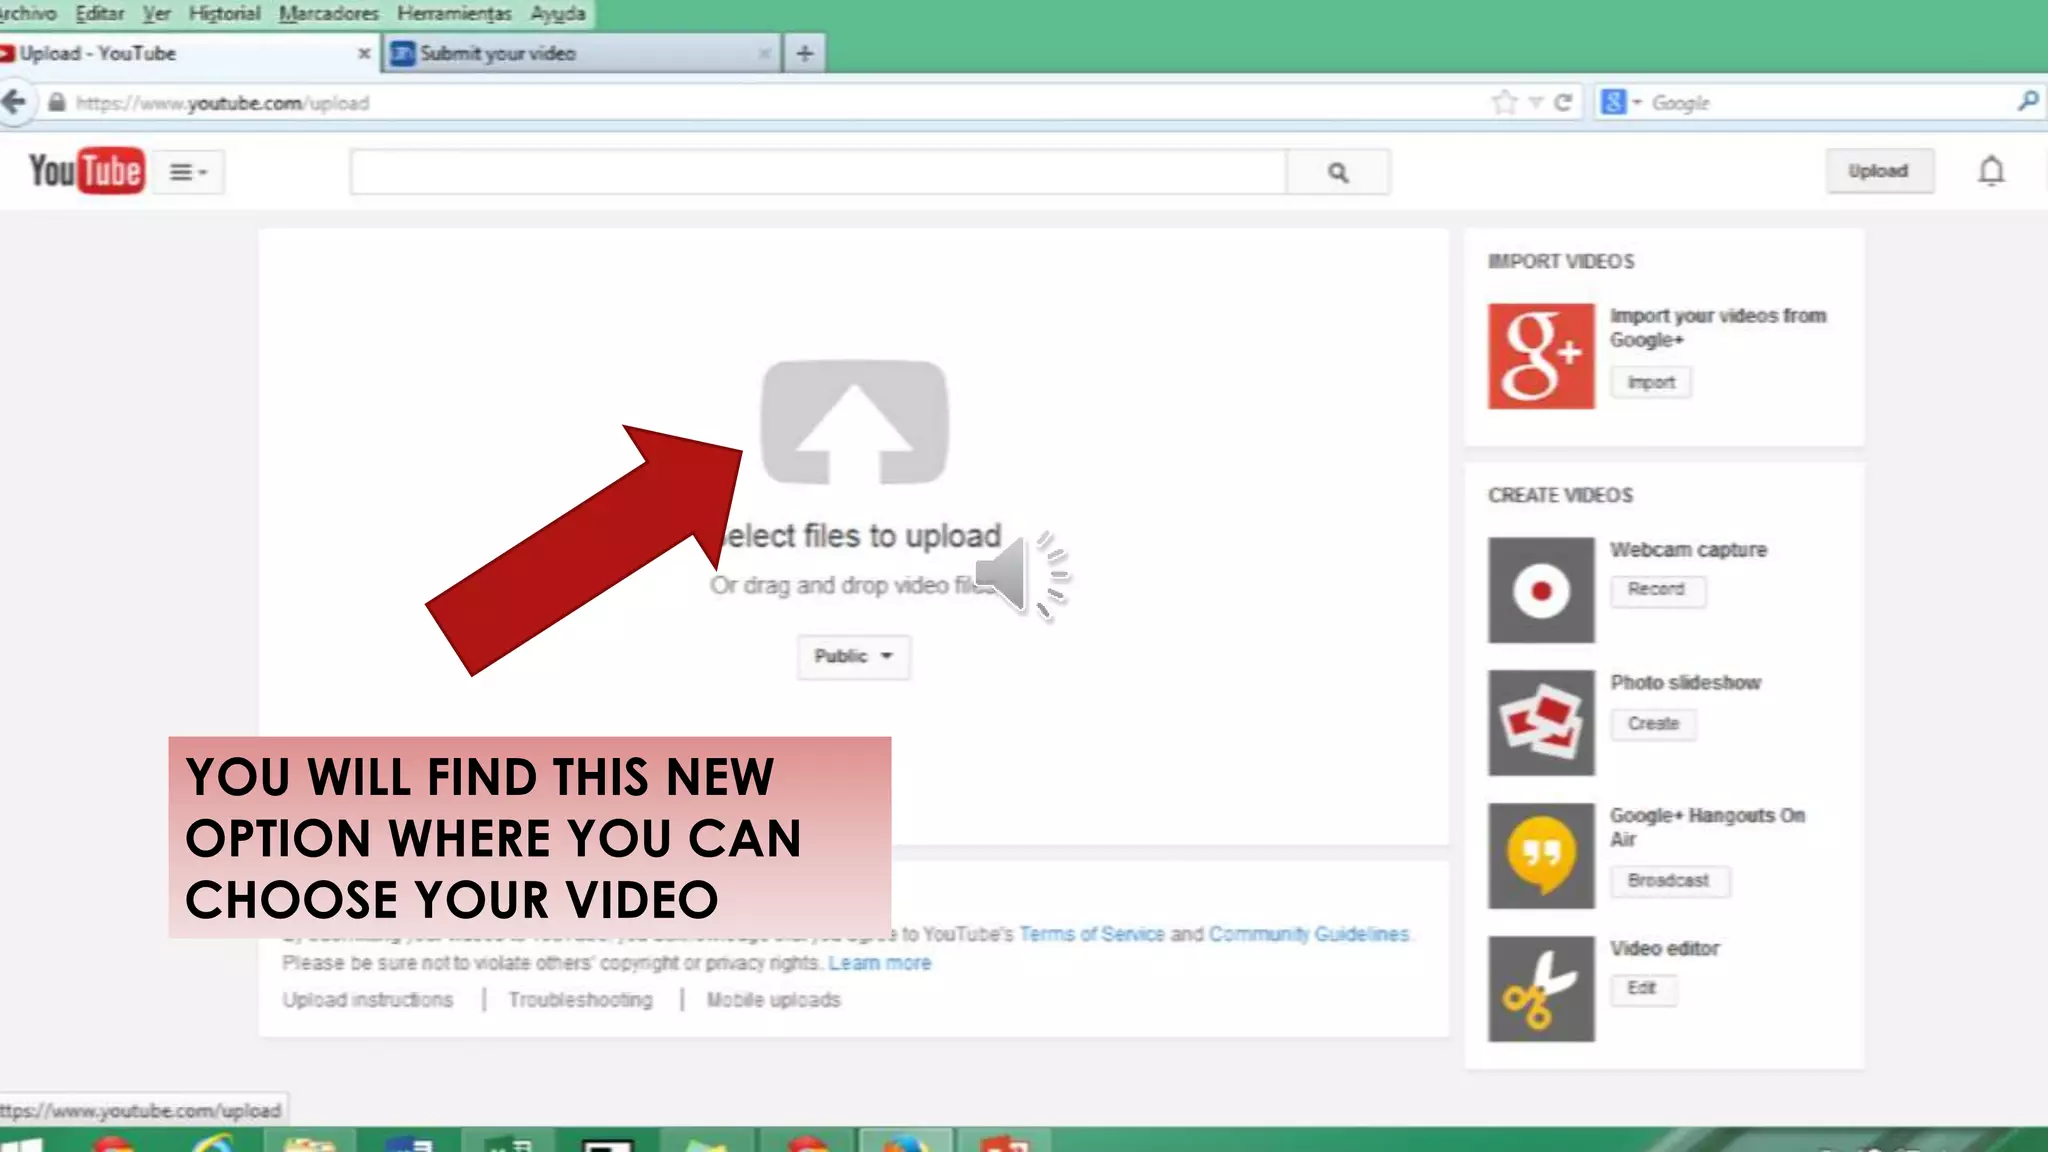Click the browser back arrow
The width and height of the screenshot is (2048, 1152).
tap(14, 102)
